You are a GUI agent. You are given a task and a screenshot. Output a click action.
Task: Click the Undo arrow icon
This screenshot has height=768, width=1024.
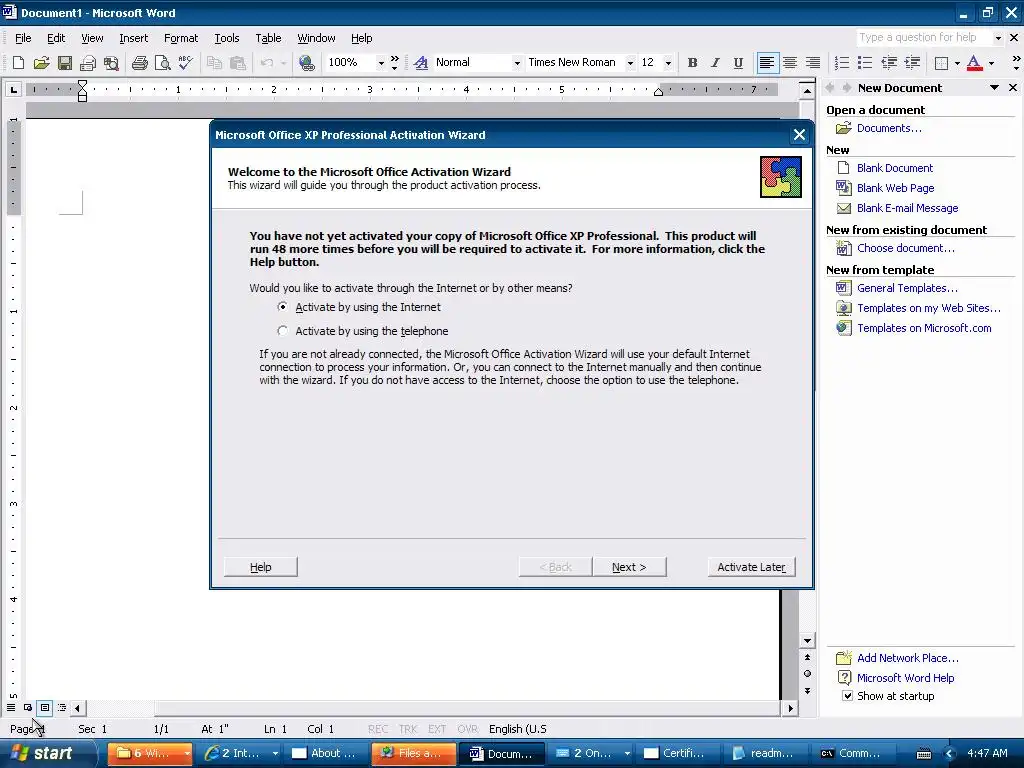point(266,63)
